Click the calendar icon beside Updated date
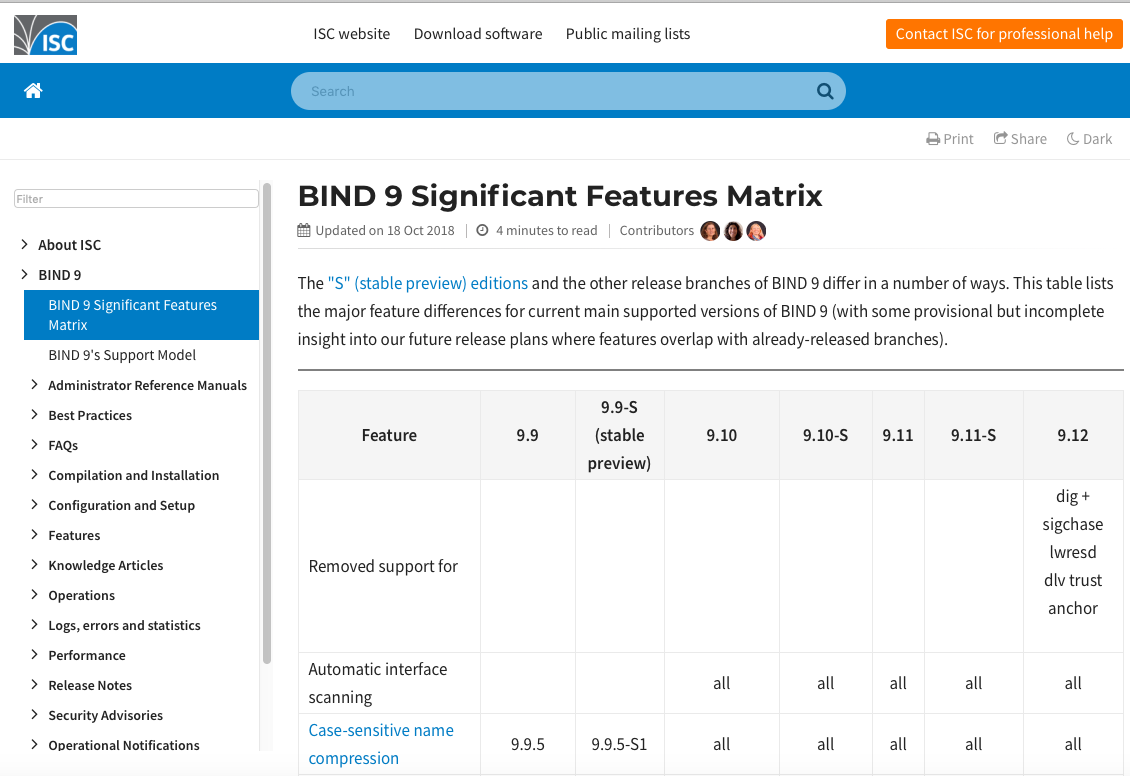Image resolution: width=1130 pixels, height=776 pixels. (x=304, y=231)
